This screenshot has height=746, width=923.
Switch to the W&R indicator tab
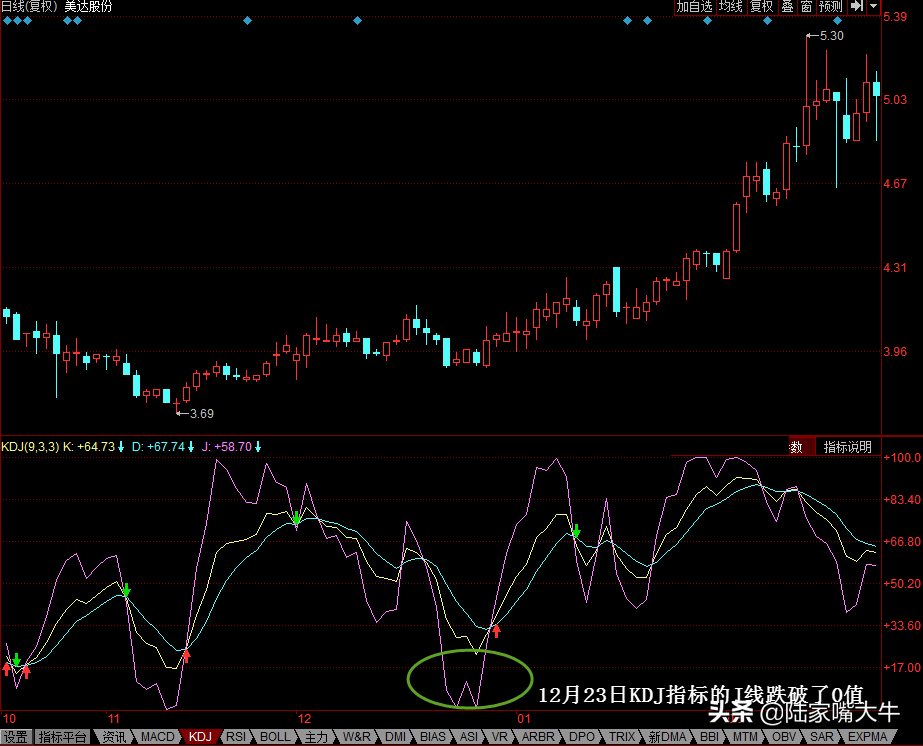pos(357,737)
